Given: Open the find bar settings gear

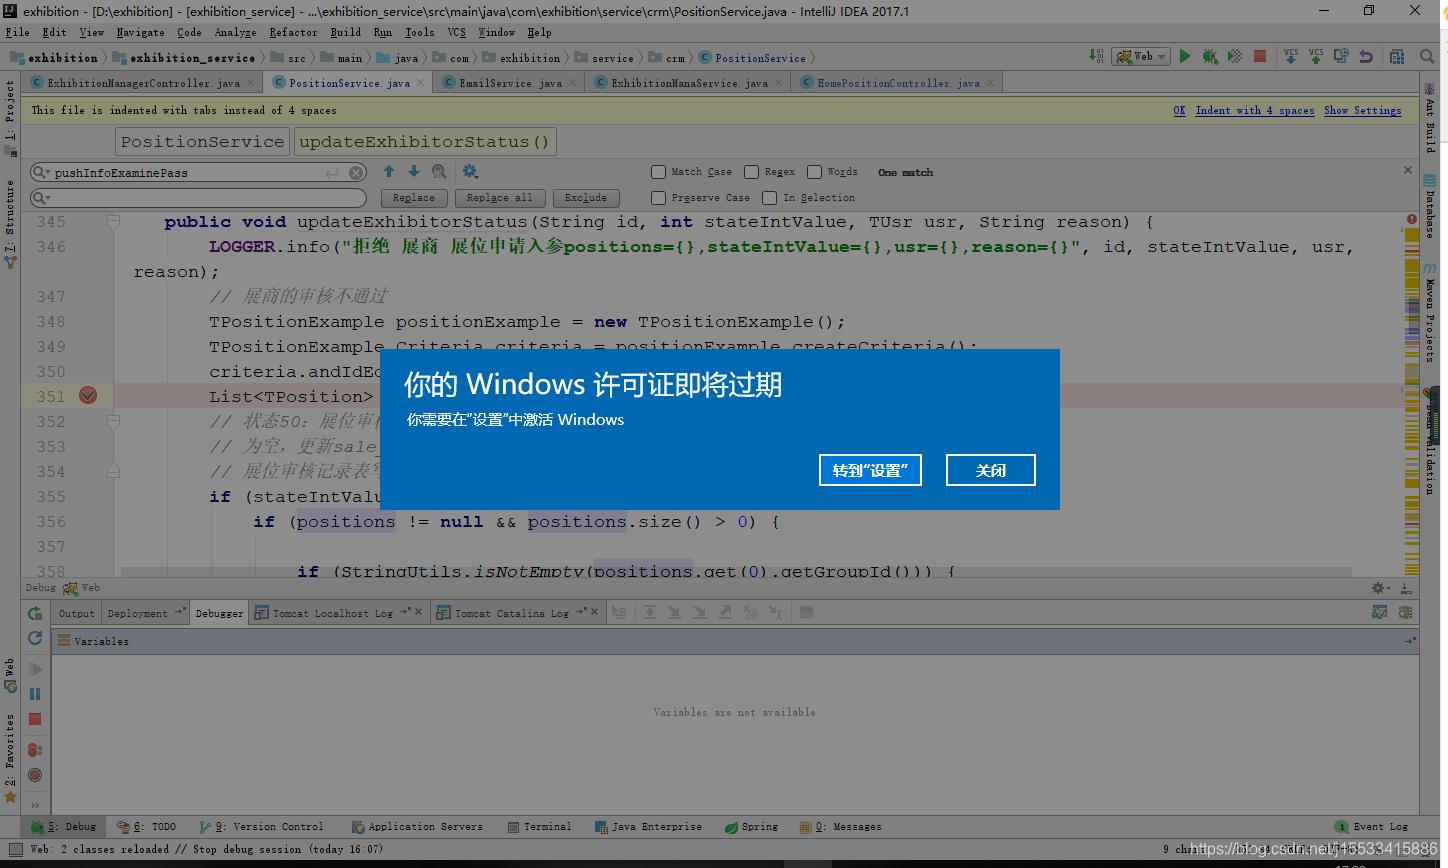Looking at the screenshot, I should click(x=470, y=172).
